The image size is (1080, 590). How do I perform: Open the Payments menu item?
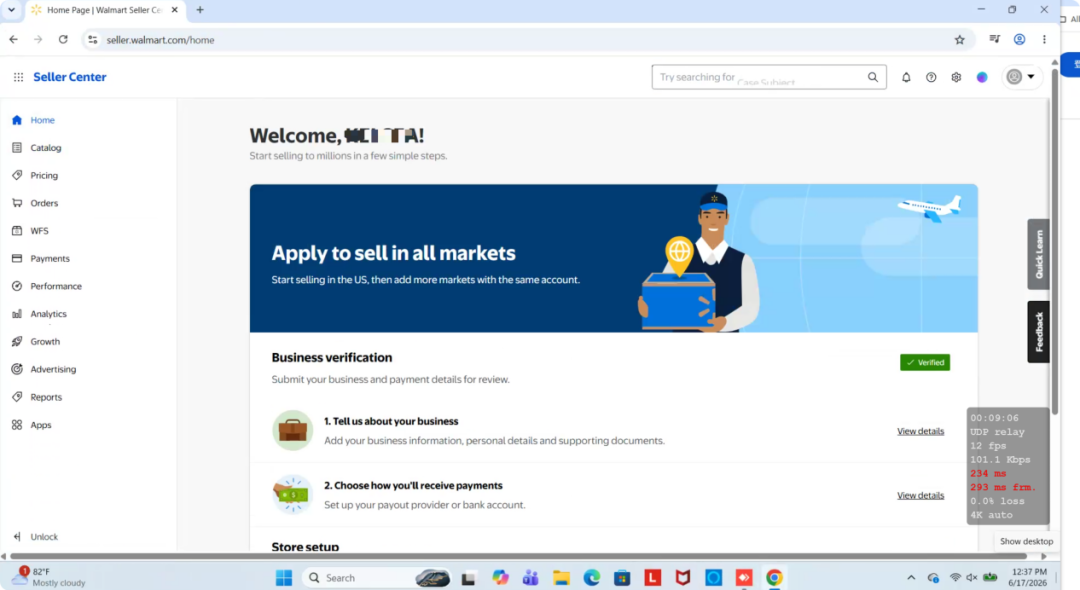[x=50, y=258]
